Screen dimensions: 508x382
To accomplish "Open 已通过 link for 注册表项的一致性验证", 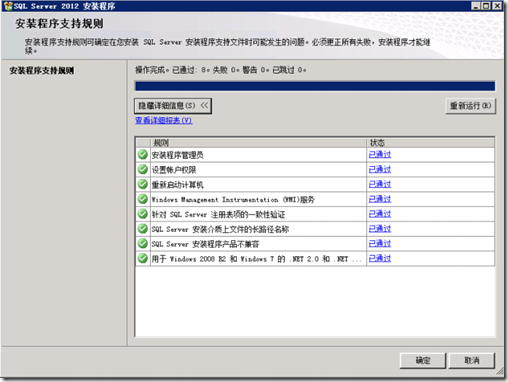I will pyautogui.click(x=380, y=214).
